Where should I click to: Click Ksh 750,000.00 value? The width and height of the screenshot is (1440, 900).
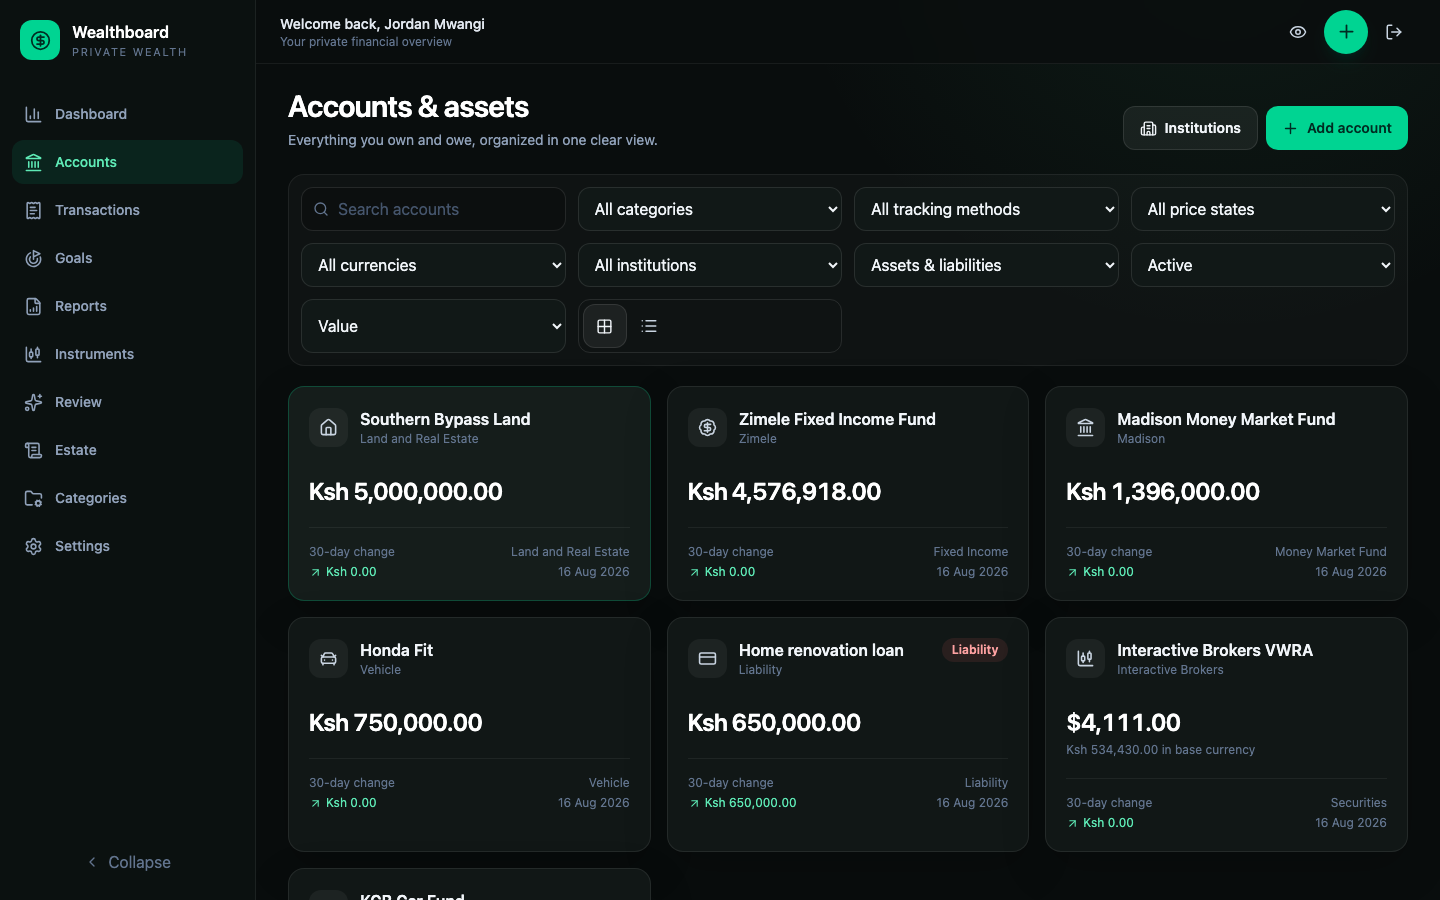tap(396, 723)
